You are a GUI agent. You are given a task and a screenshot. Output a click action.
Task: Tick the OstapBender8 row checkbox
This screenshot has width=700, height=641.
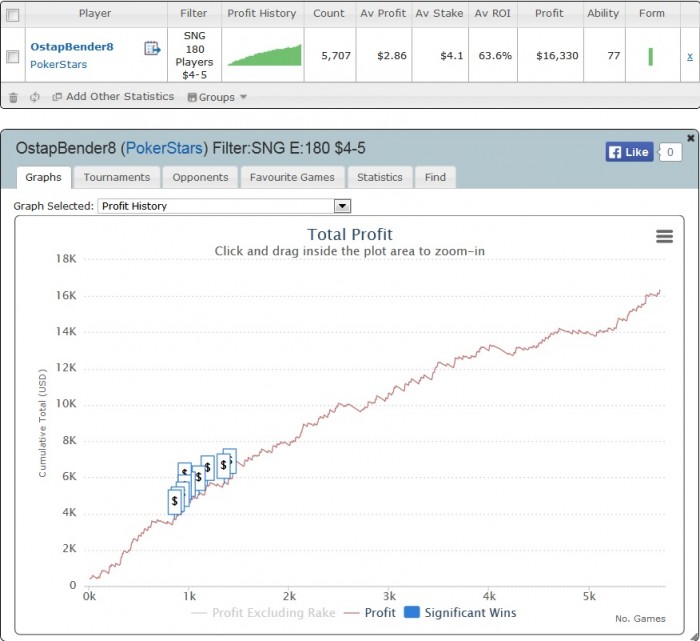(12, 56)
